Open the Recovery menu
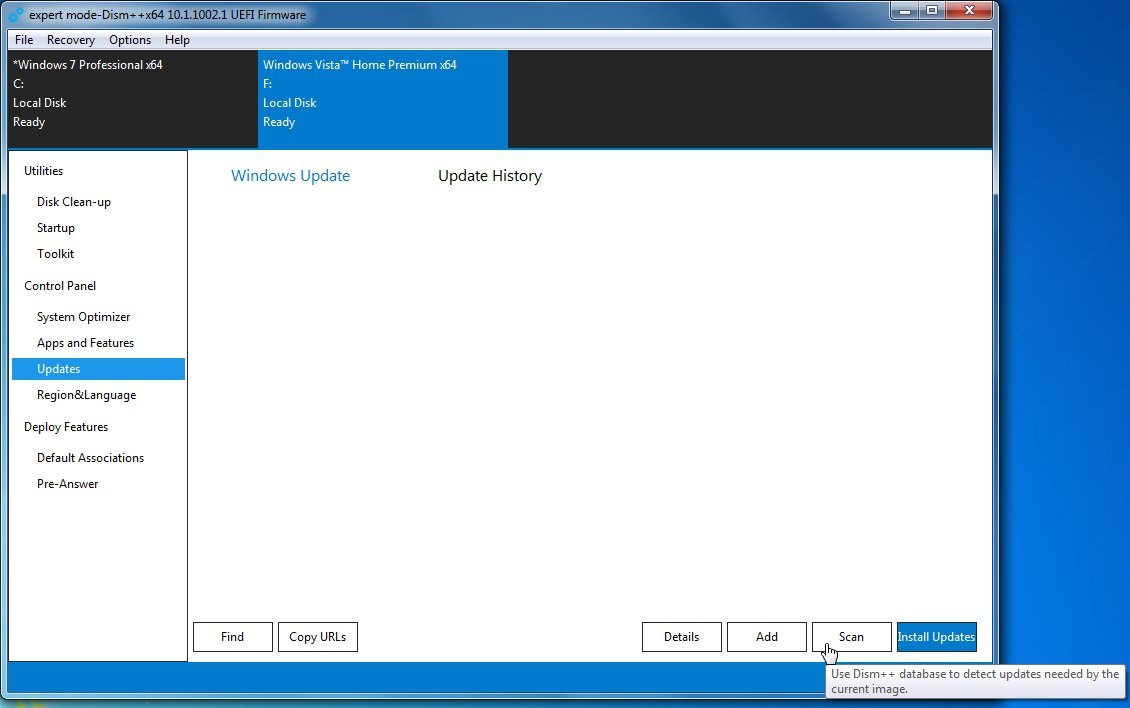The image size is (1130, 708). (71, 40)
